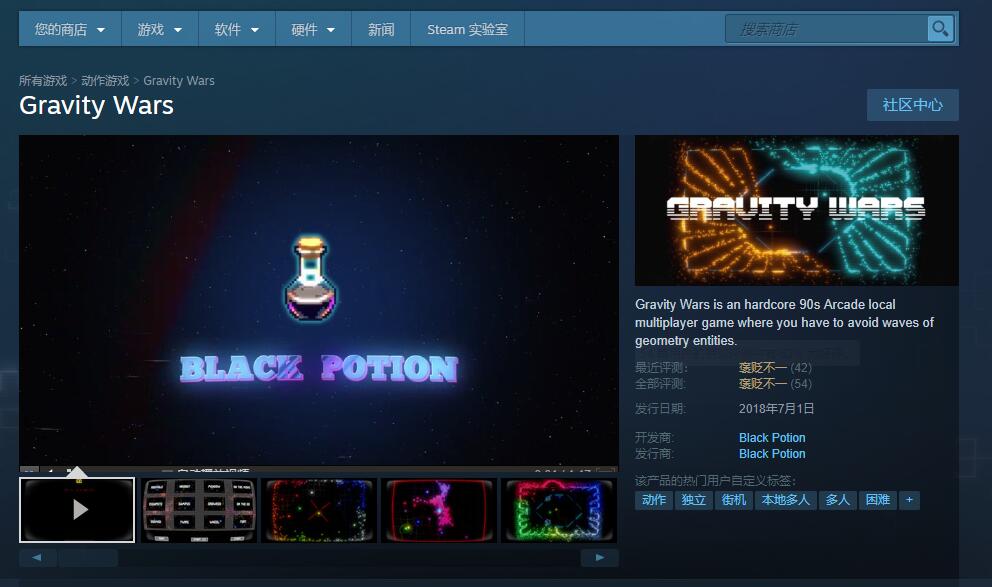Click the Gravity Wars breadcrumb link
Viewport: 992px width, 587px height.
point(179,81)
